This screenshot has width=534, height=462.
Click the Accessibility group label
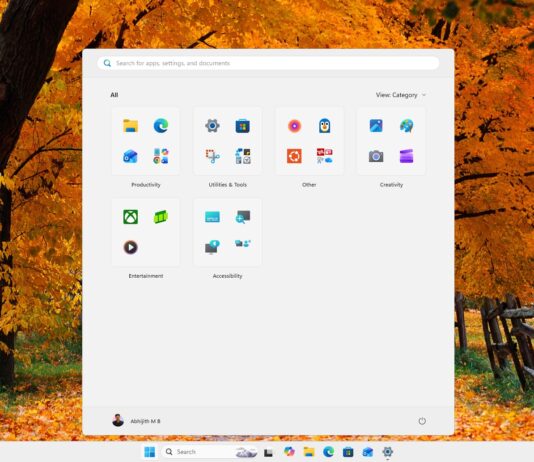227,276
